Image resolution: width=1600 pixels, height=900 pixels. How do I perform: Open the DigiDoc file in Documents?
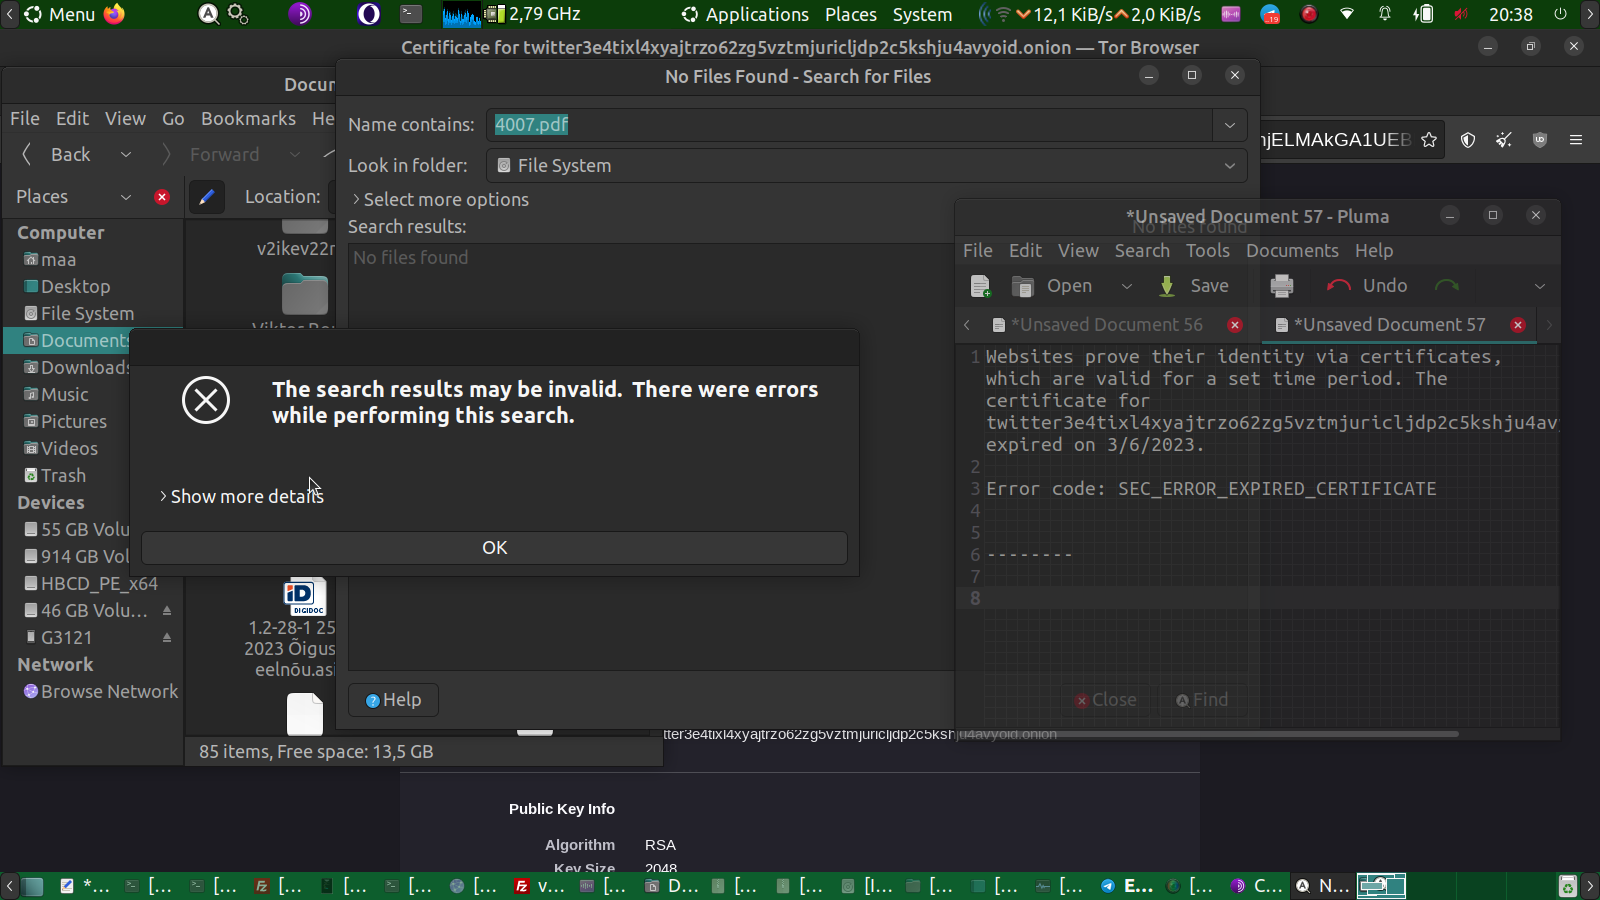click(305, 597)
